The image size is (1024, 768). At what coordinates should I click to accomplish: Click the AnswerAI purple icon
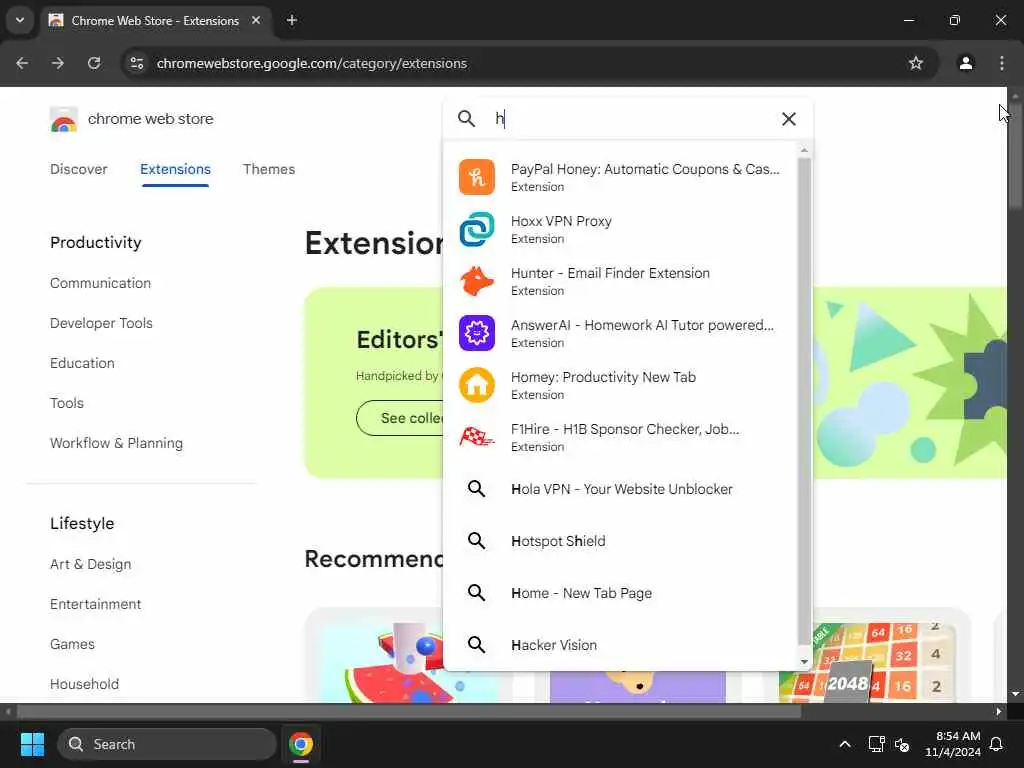pyautogui.click(x=477, y=333)
